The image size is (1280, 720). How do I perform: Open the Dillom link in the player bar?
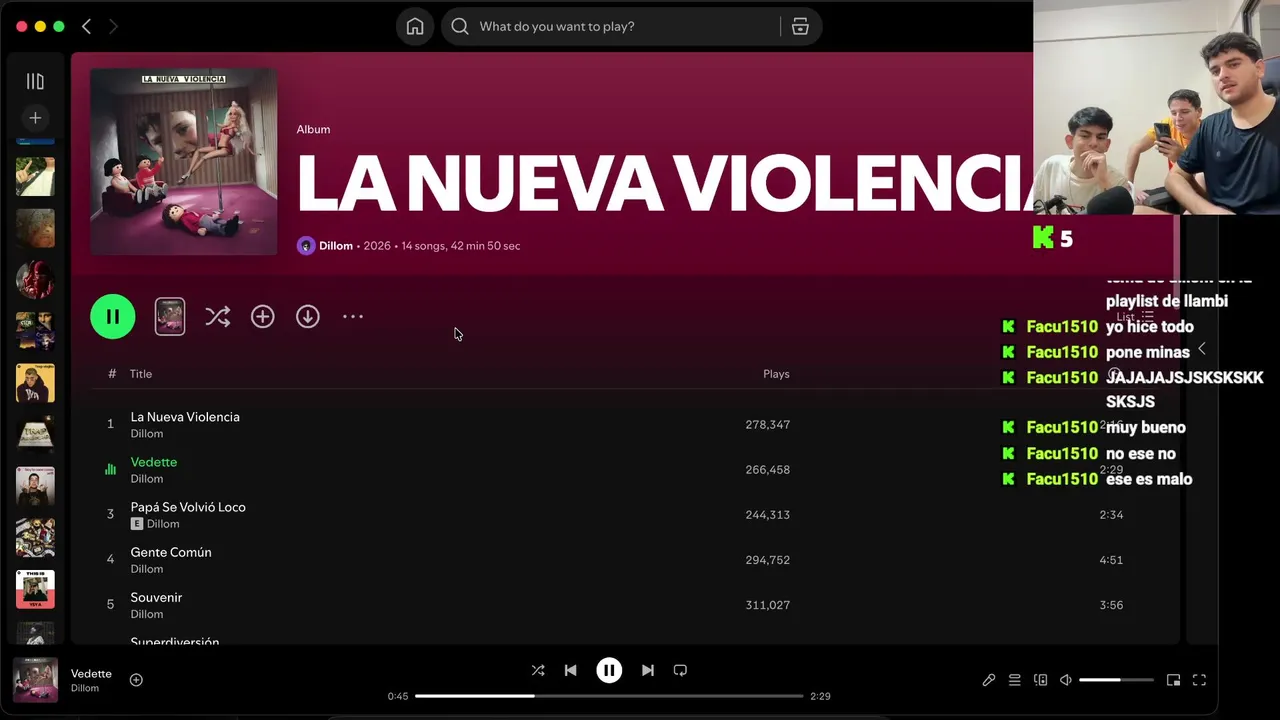coord(85,688)
